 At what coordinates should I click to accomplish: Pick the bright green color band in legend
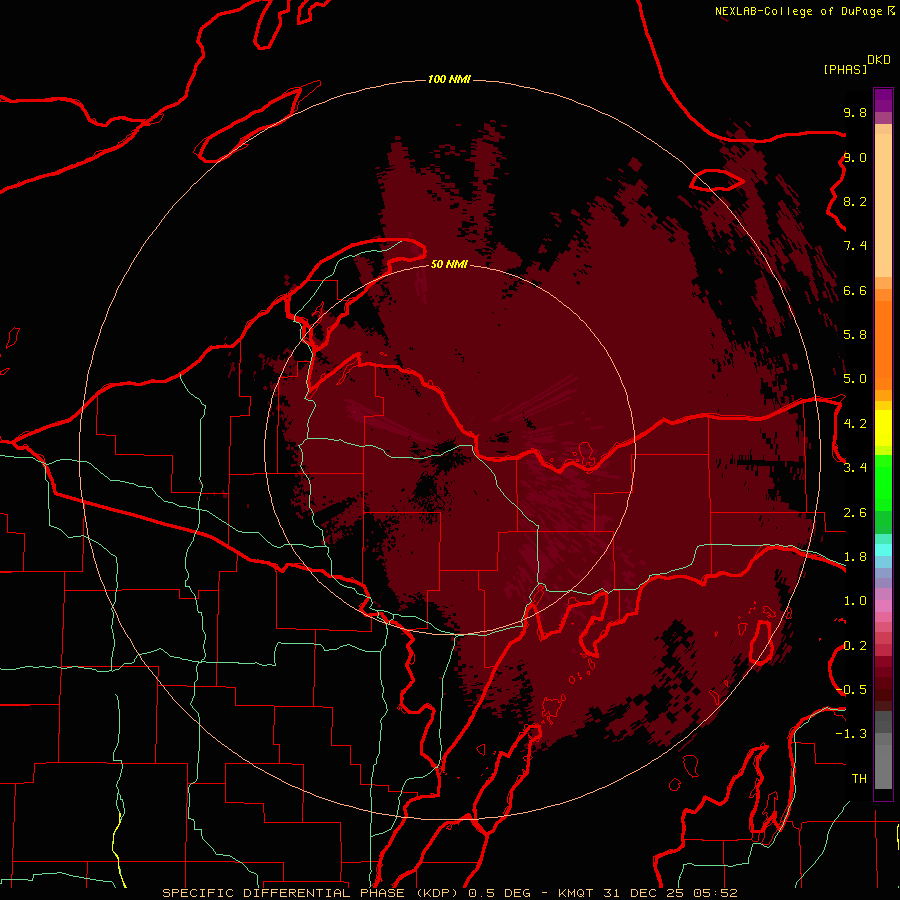pyautogui.click(x=883, y=483)
